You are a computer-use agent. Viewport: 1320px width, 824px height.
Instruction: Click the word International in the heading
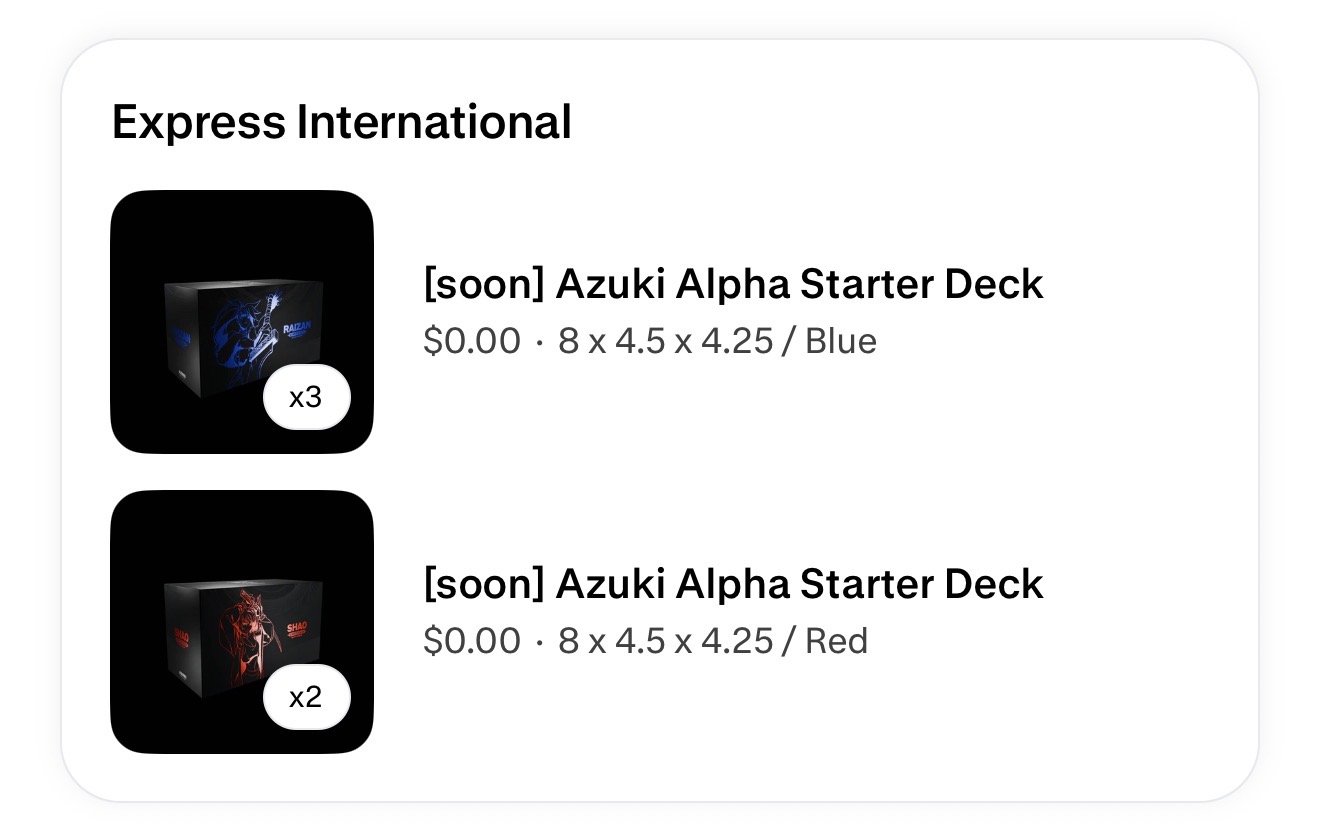433,123
